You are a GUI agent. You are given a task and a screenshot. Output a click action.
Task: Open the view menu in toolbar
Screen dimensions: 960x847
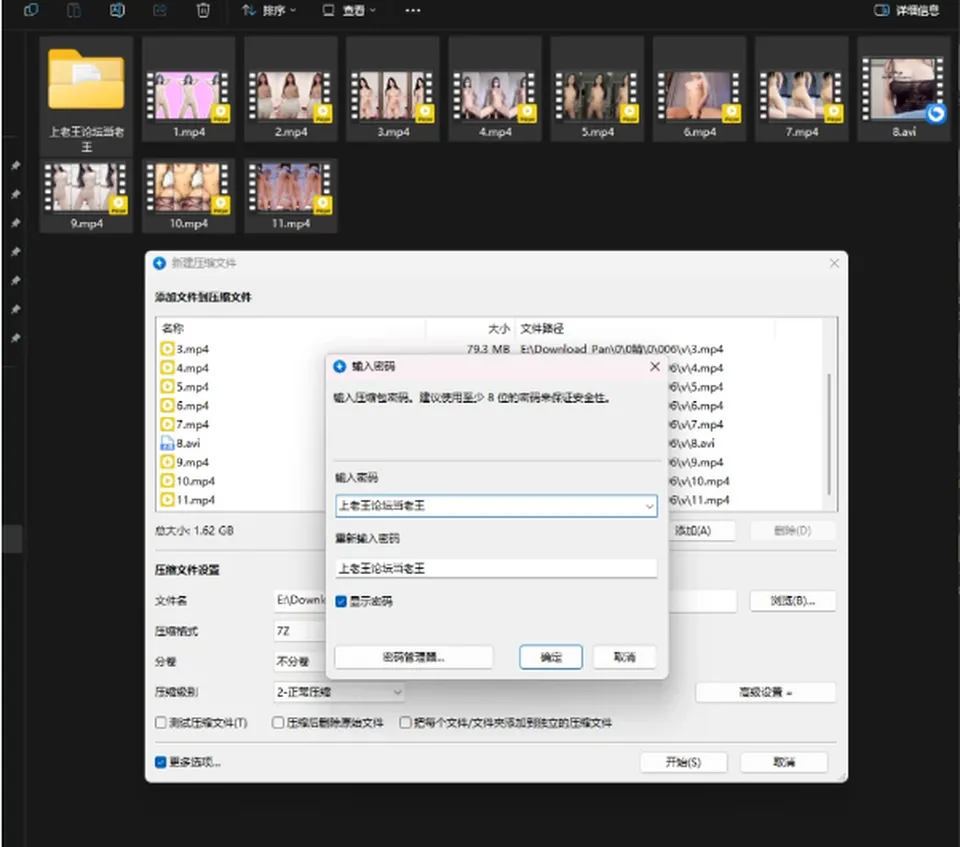click(x=350, y=10)
